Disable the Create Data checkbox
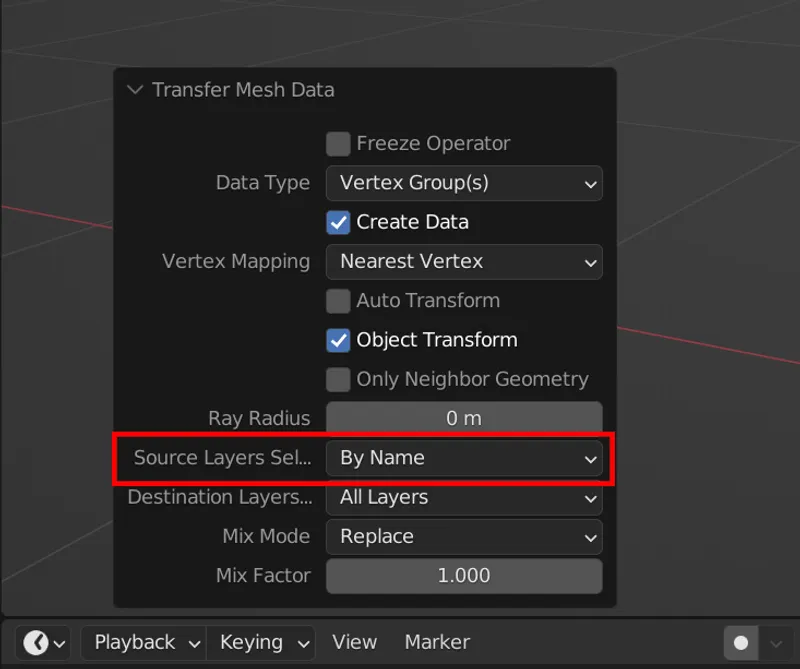The height and width of the screenshot is (669, 800). coord(338,222)
